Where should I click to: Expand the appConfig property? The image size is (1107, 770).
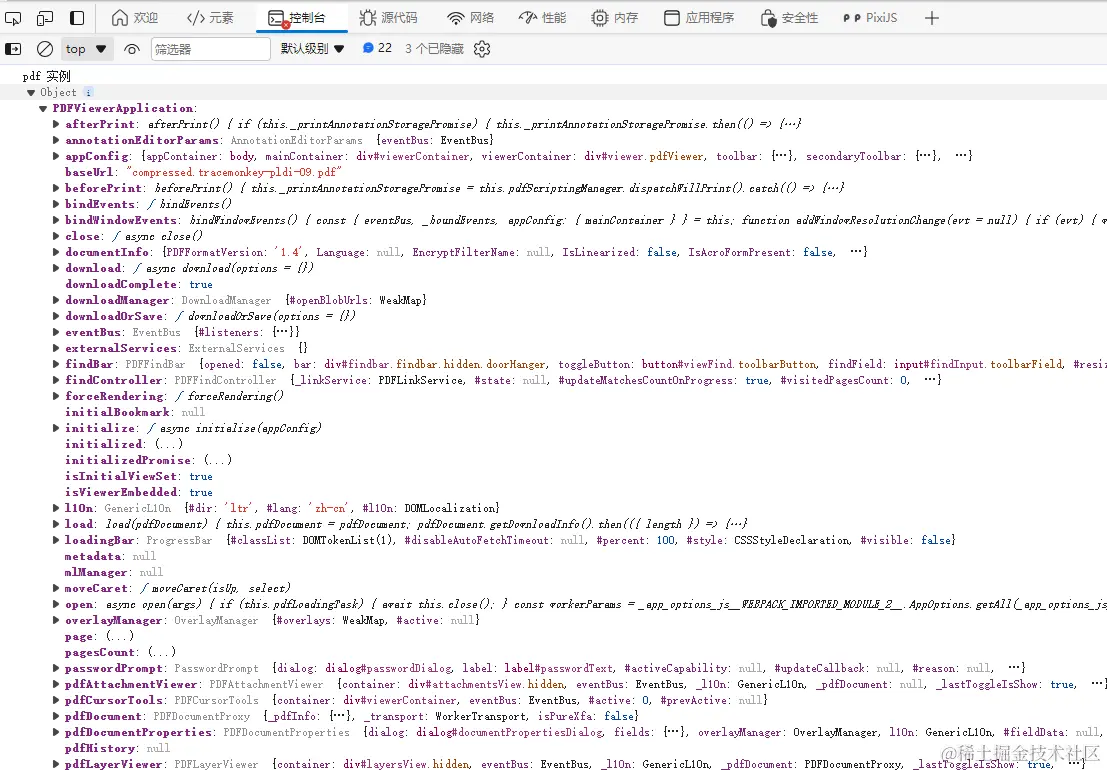tap(56, 157)
